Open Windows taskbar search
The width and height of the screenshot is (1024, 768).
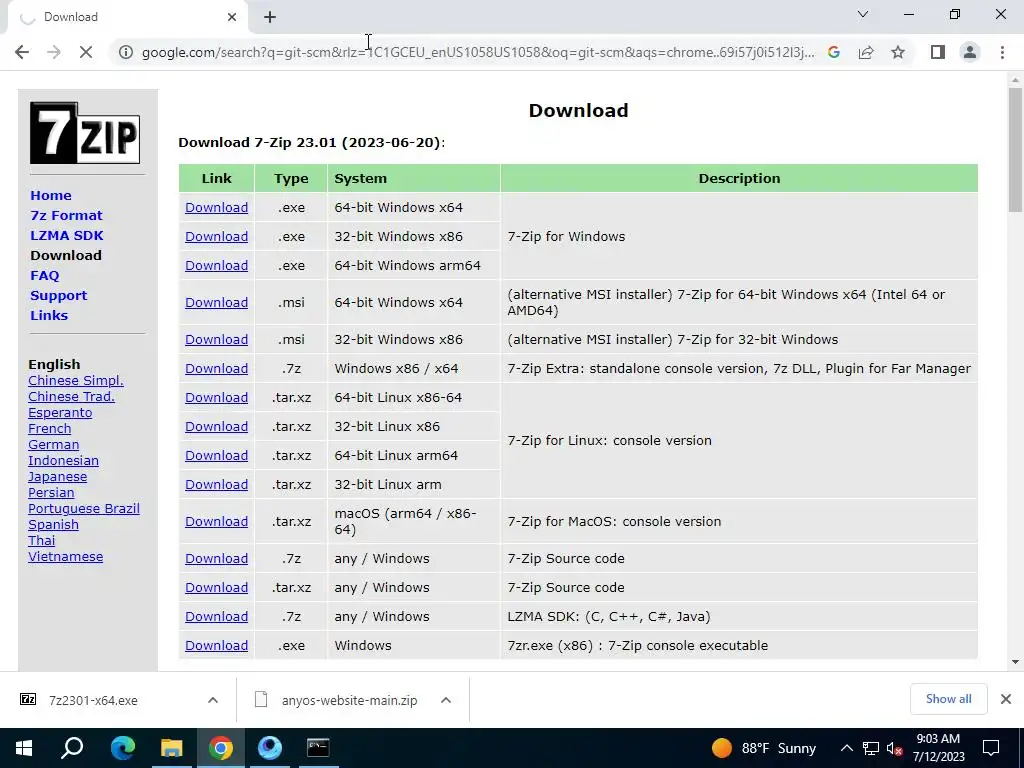point(72,748)
